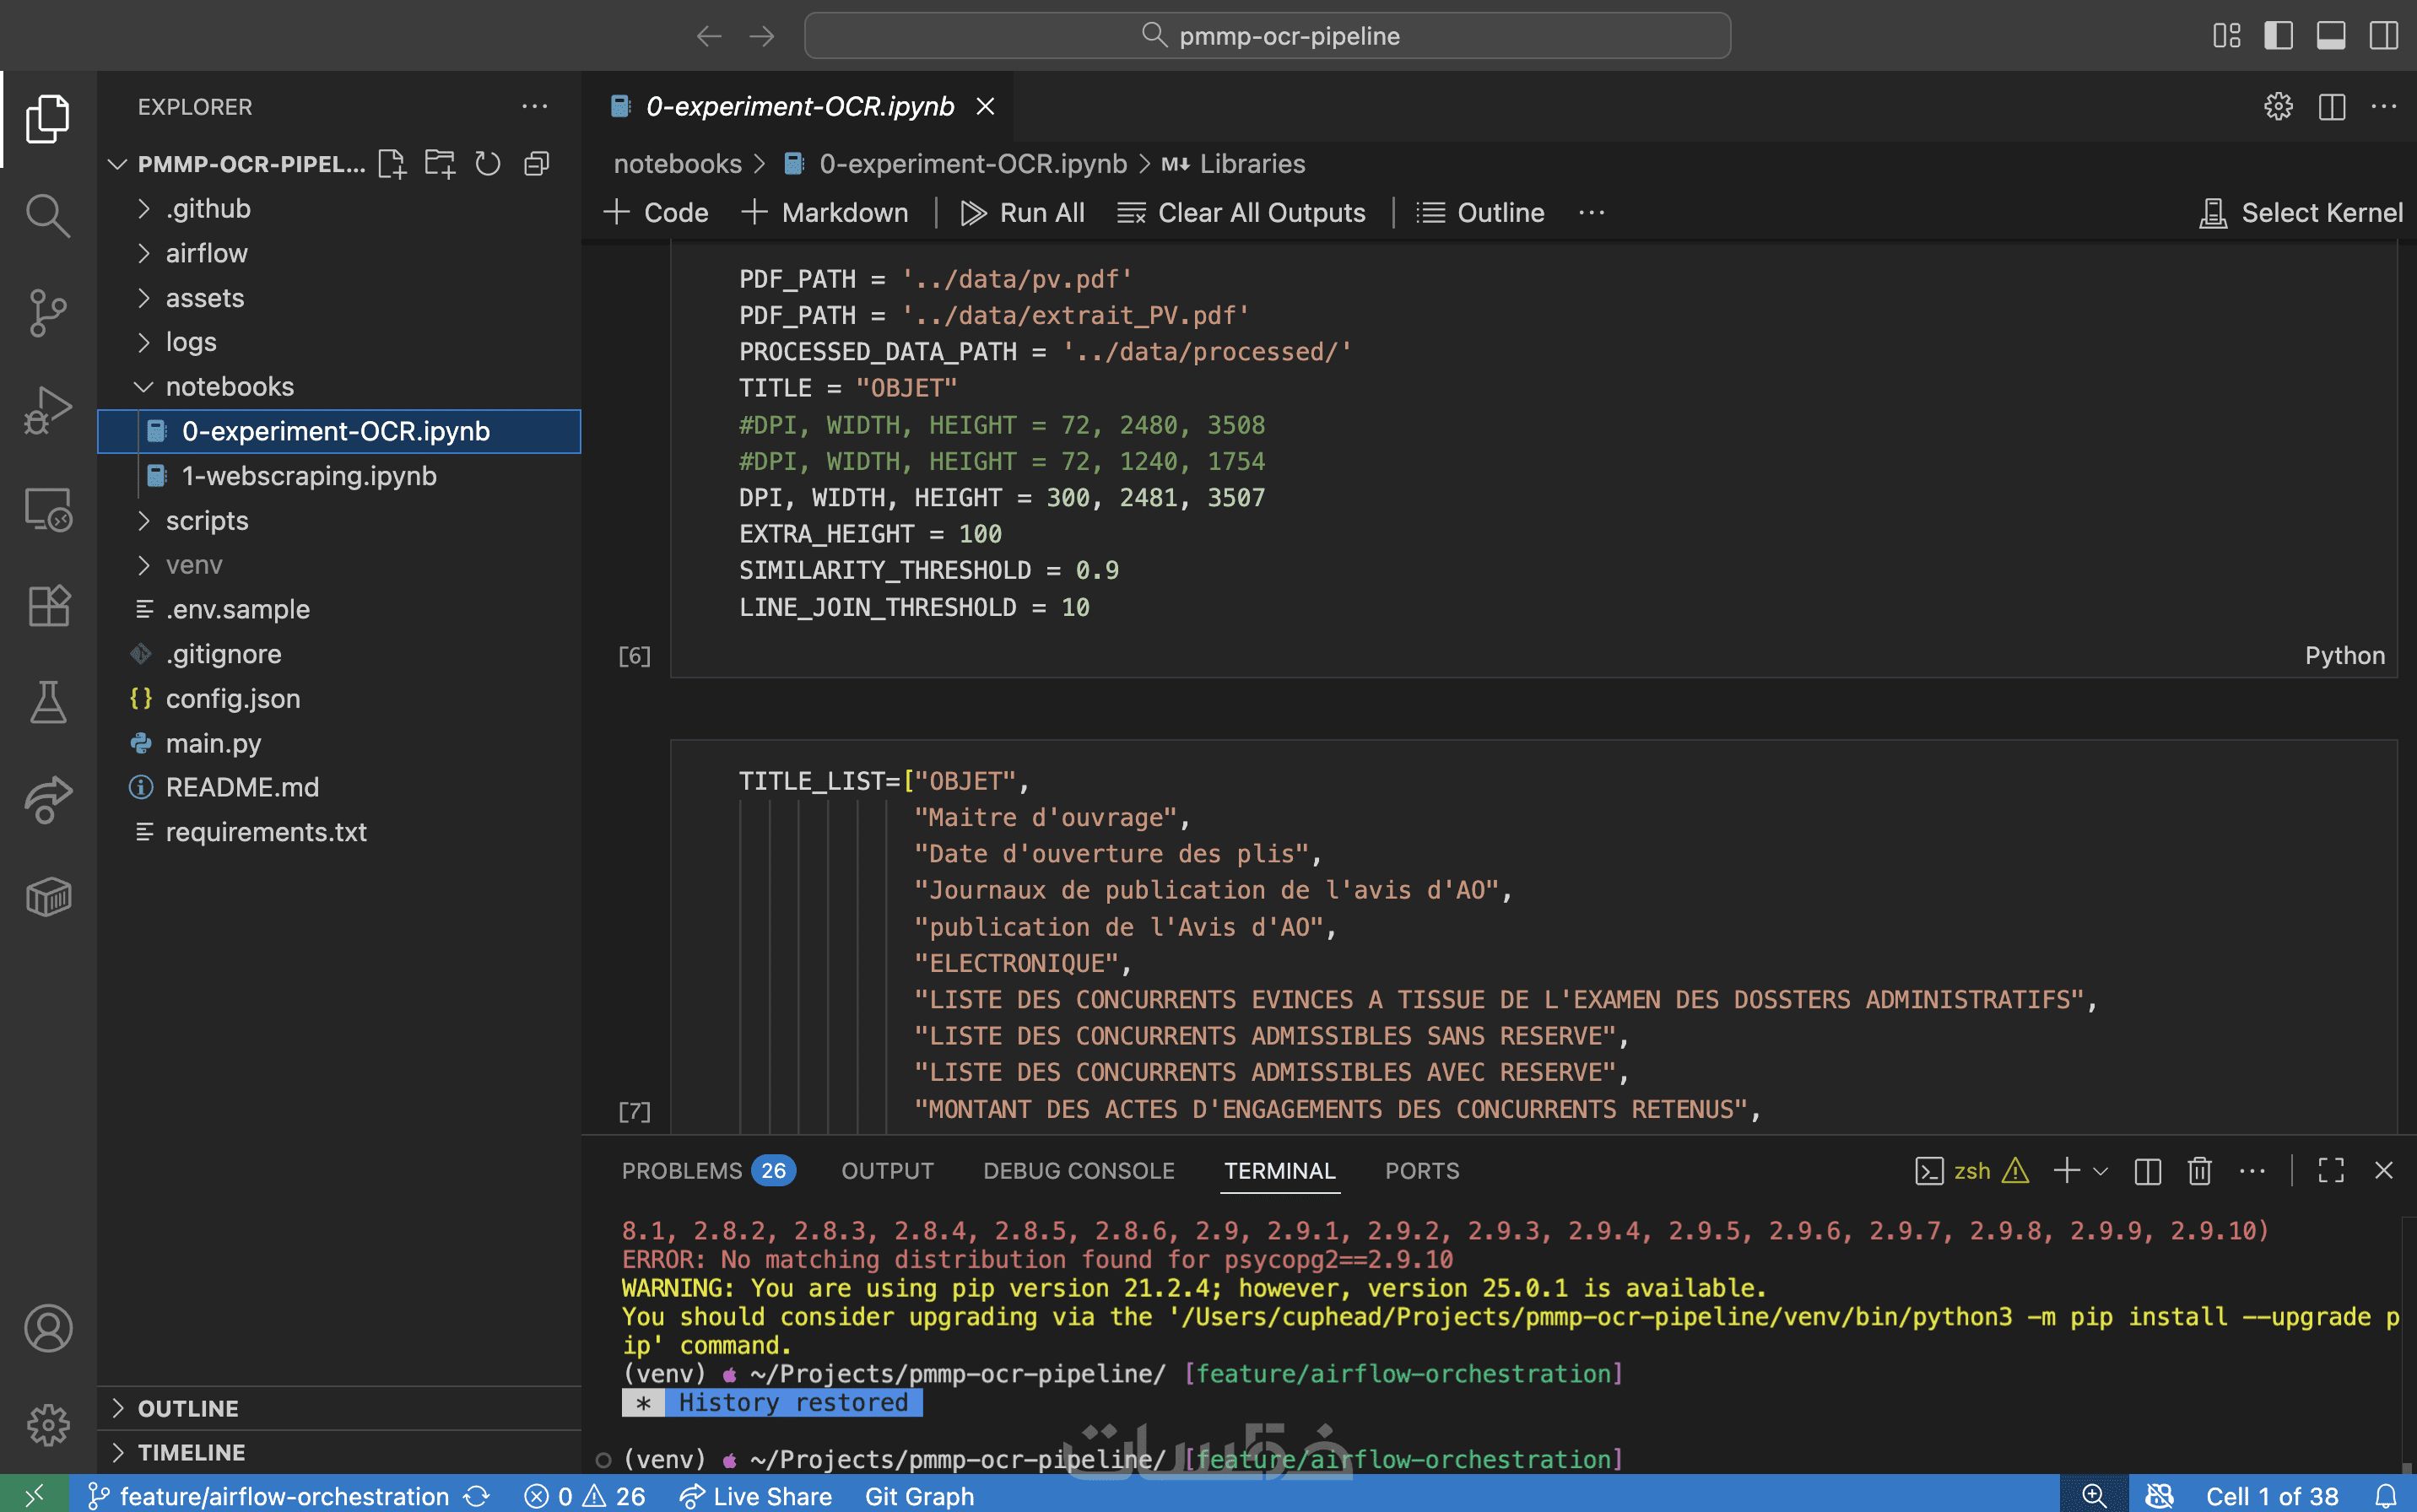Open the Testing flask view
The image size is (2417, 1512).
(x=47, y=702)
